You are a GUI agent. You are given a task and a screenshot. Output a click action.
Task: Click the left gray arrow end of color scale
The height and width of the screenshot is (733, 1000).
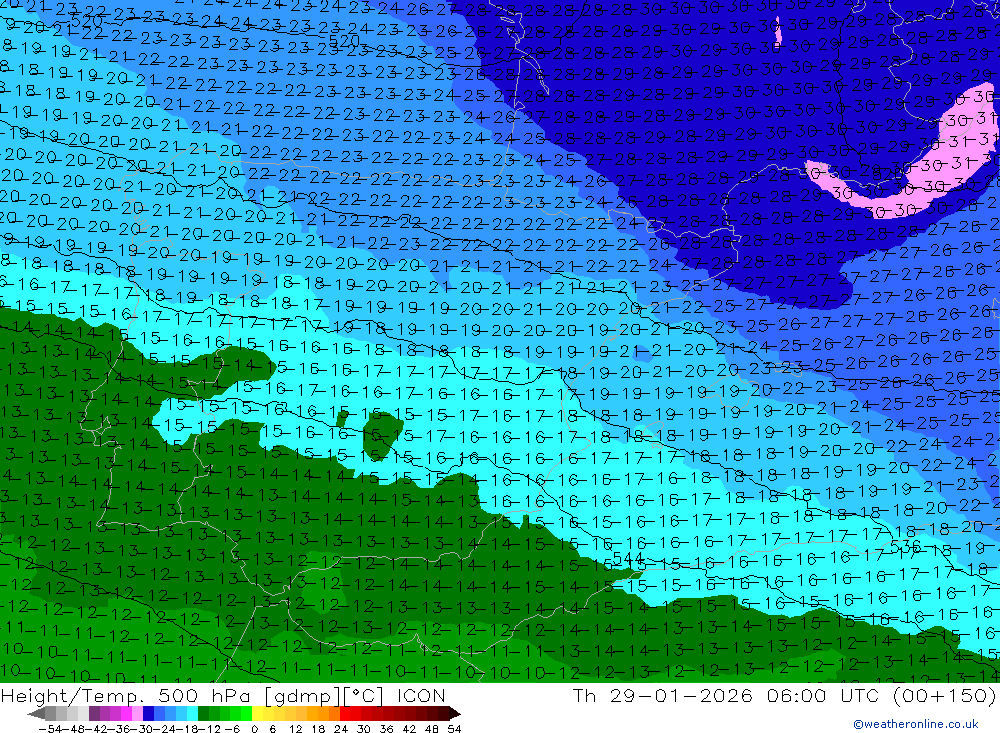(36, 714)
